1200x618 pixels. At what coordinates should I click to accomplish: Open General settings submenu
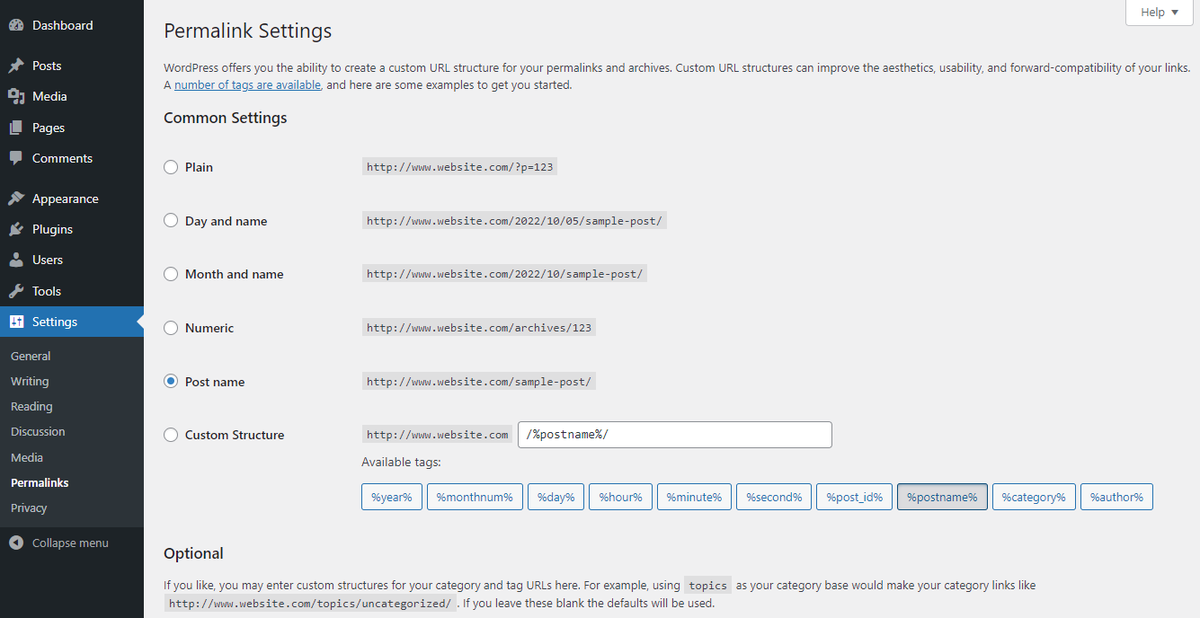pos(31,356)
